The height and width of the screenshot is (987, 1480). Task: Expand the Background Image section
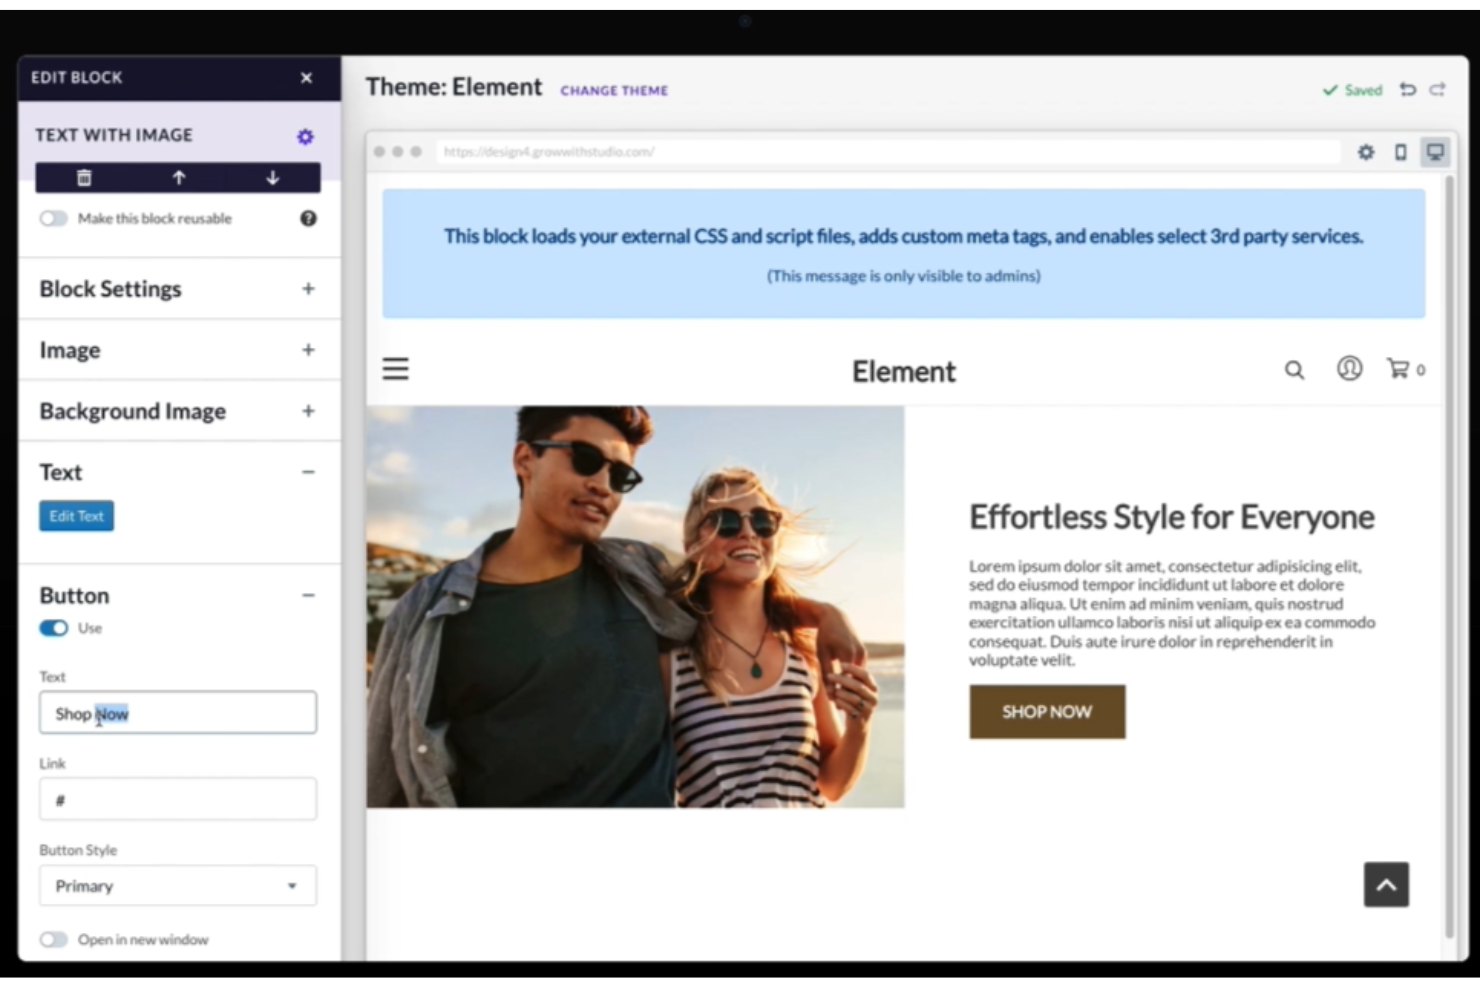308,410
